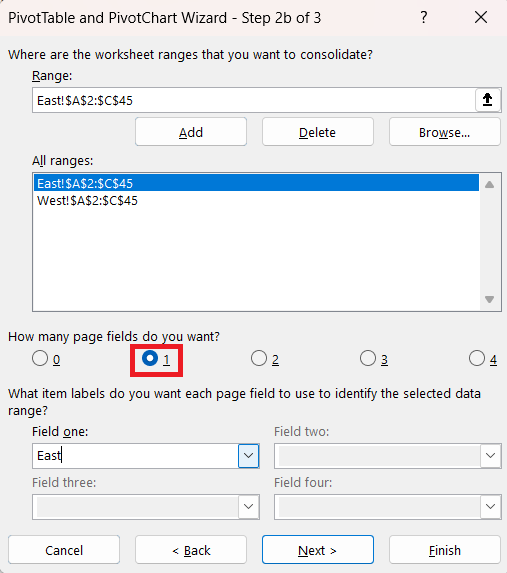Expand the Field four dropdown arrow
Image resolution: width=507 pixels, height=573 pixels.
(490, 506)
